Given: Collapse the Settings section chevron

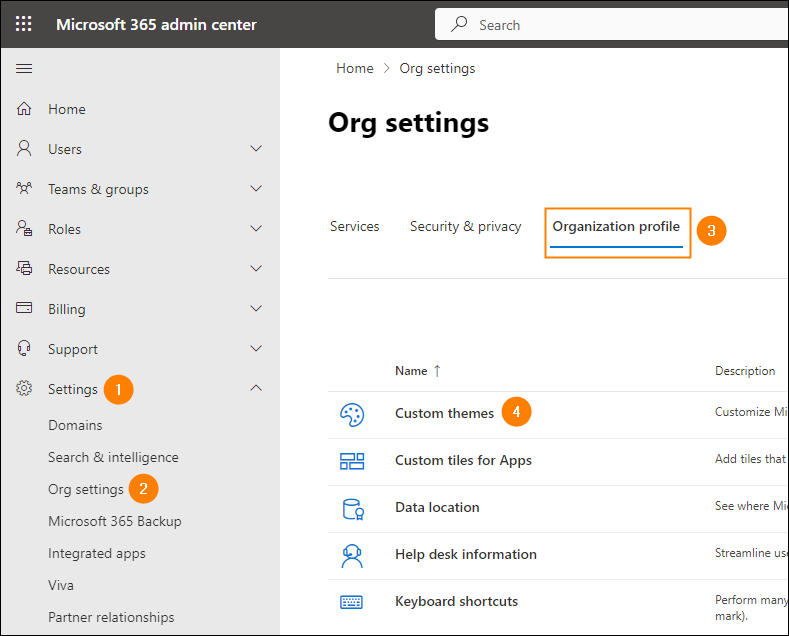Looking at the screenshot, I should [x=256, y=389].
